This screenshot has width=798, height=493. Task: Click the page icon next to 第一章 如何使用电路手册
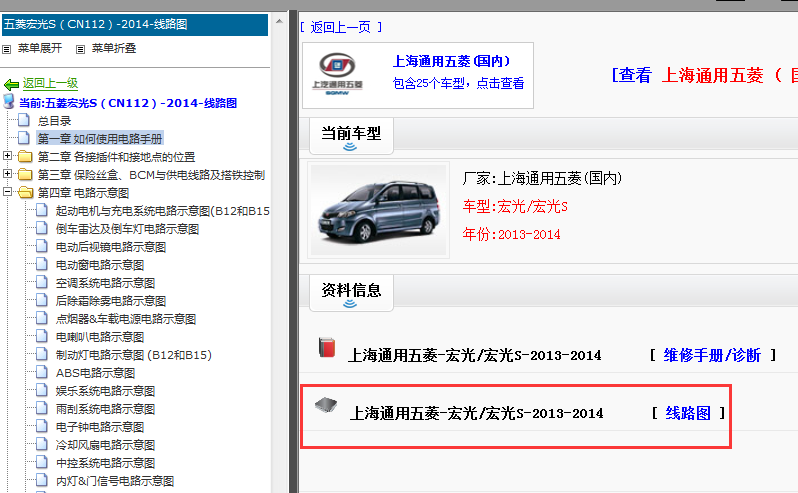pos(24,138)
